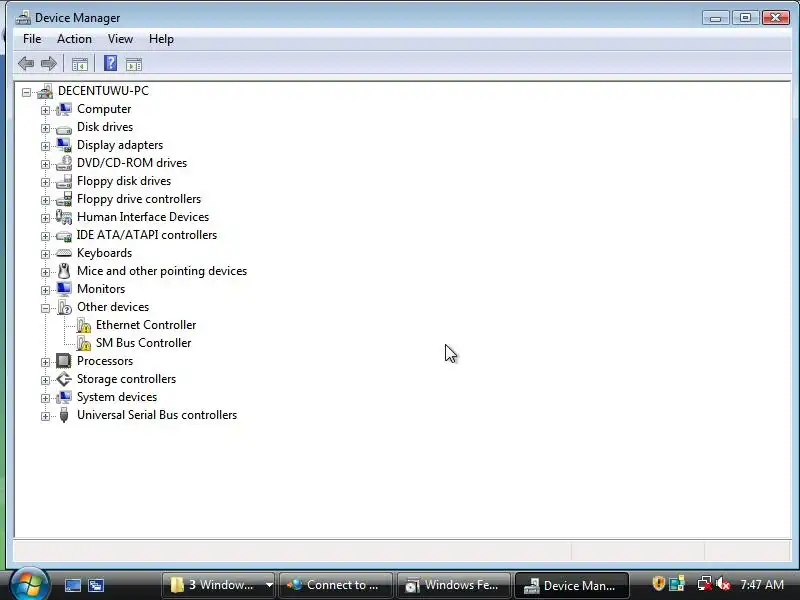Click the Floppy drive controllers icon

64,199
